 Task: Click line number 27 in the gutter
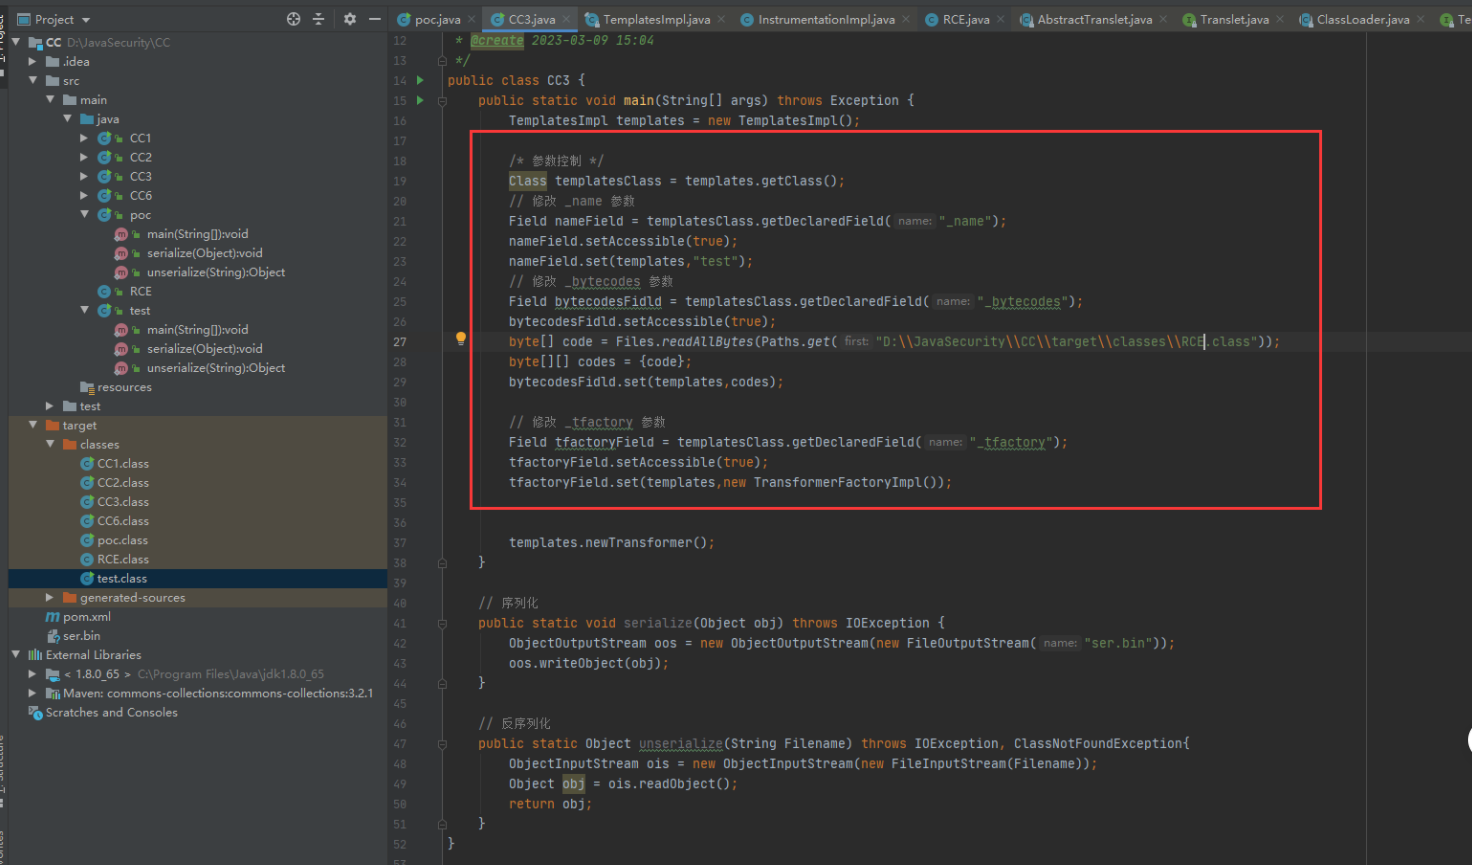[400, 342]
